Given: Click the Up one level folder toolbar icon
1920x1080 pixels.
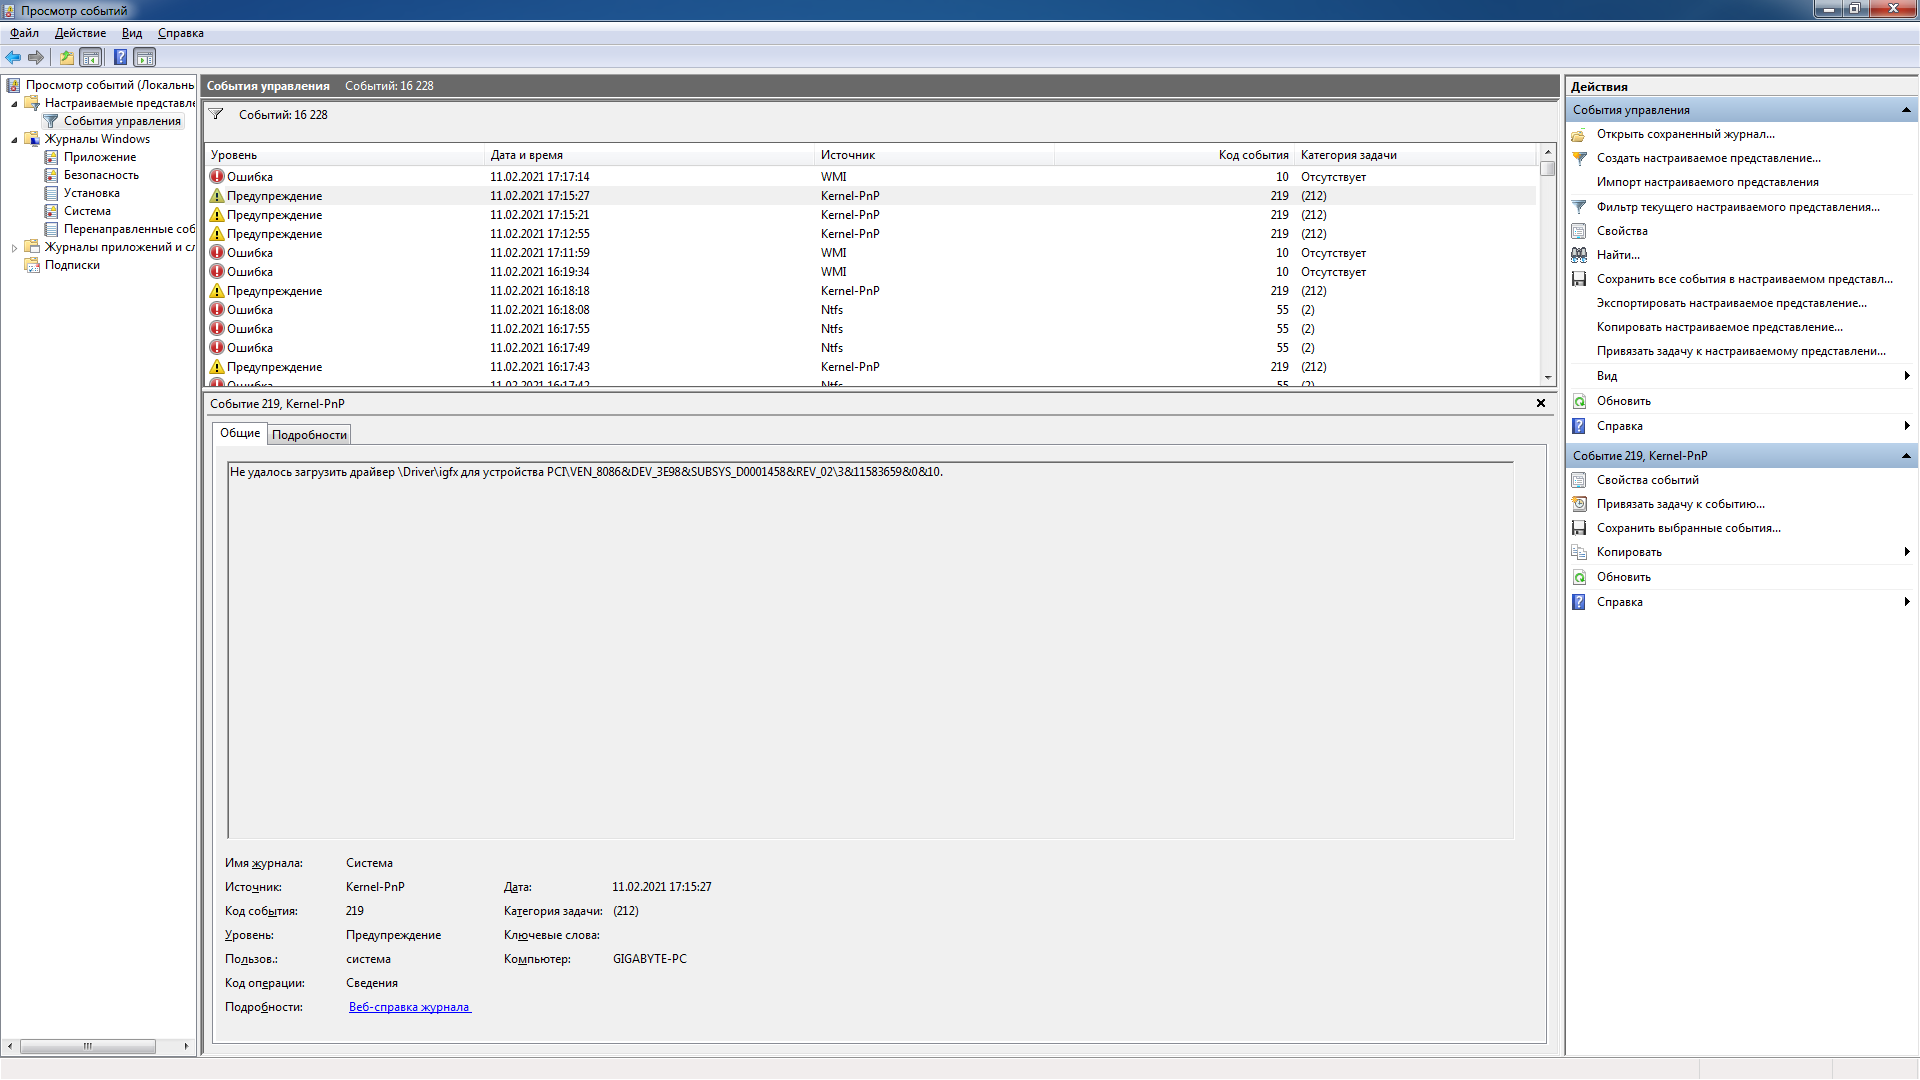Looking at the screenshot, I should [x=67, y=57].
